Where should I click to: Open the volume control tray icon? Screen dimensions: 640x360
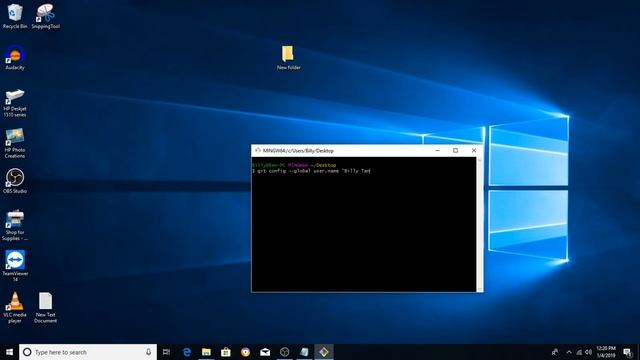(x=589, y=352)
